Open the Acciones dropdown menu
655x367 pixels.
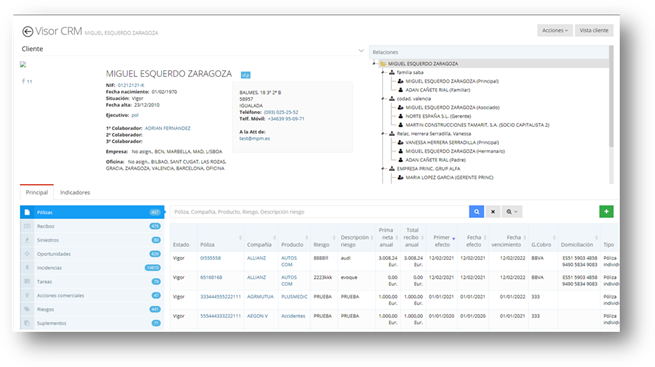554,30
